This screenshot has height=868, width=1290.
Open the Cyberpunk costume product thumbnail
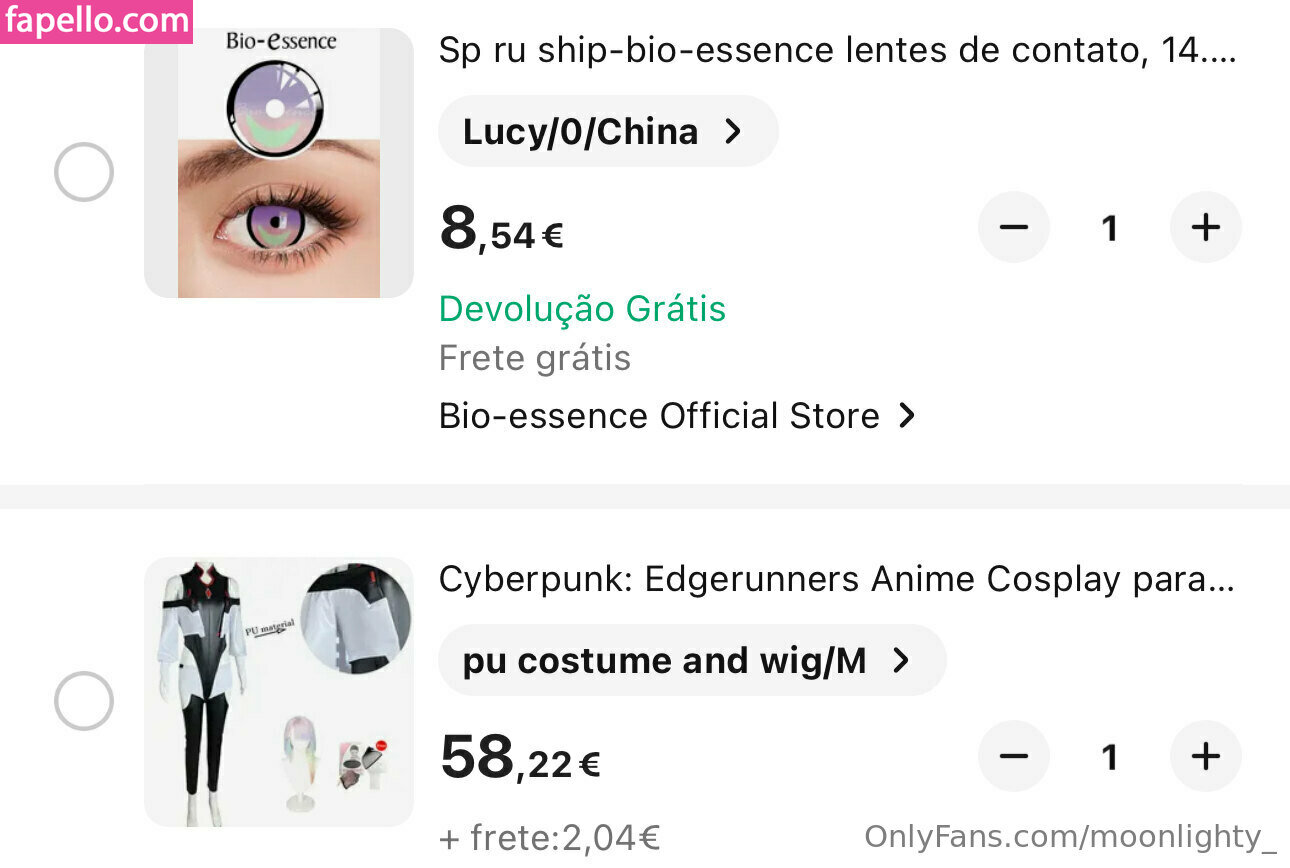tap(279, 692)
